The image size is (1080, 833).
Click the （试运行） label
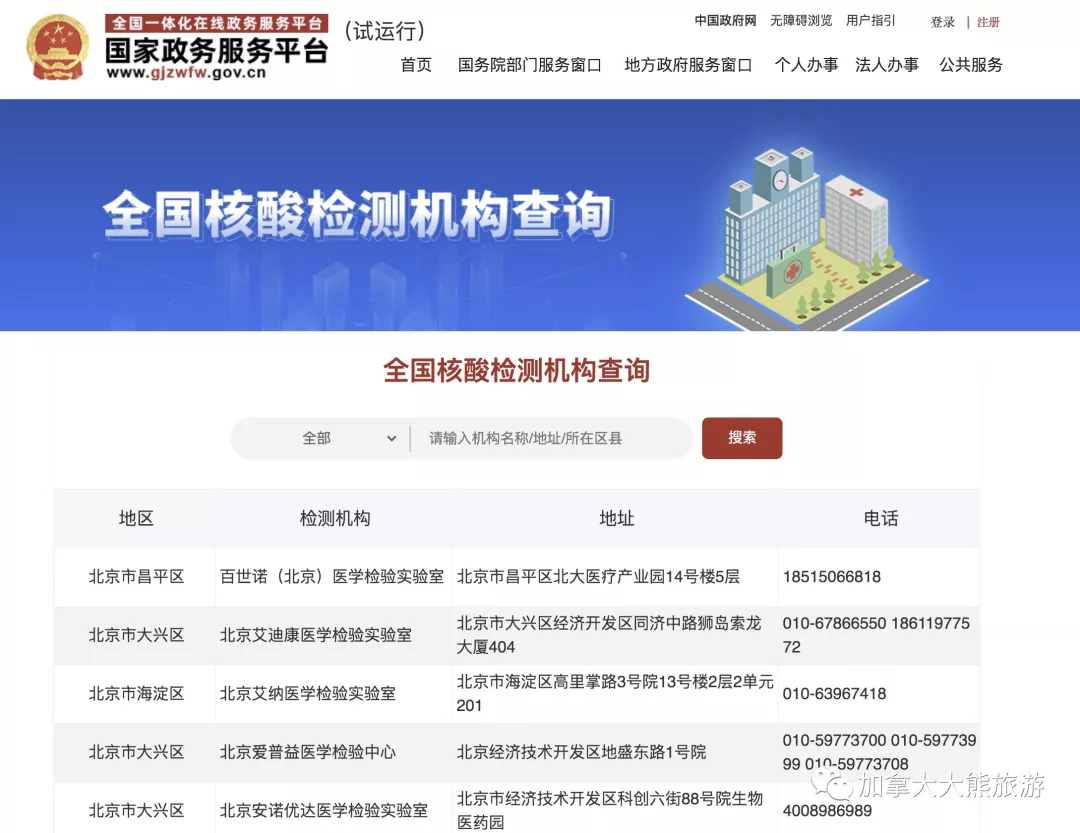384,31
